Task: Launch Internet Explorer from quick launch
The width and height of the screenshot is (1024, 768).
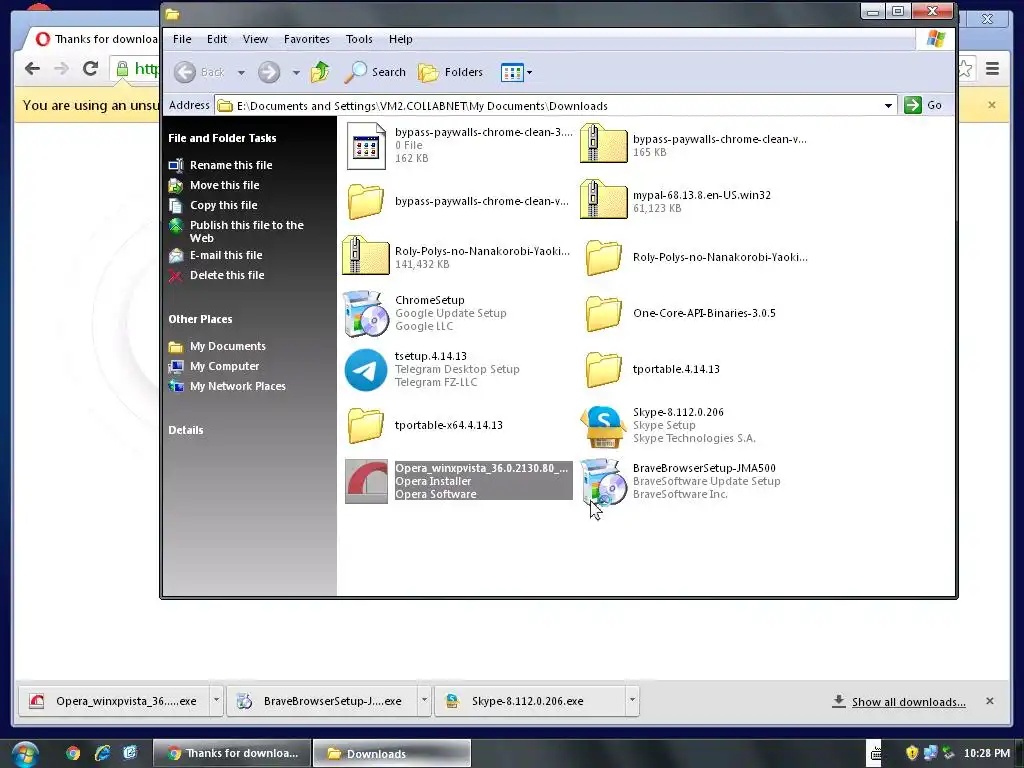Action: point(102,753)
